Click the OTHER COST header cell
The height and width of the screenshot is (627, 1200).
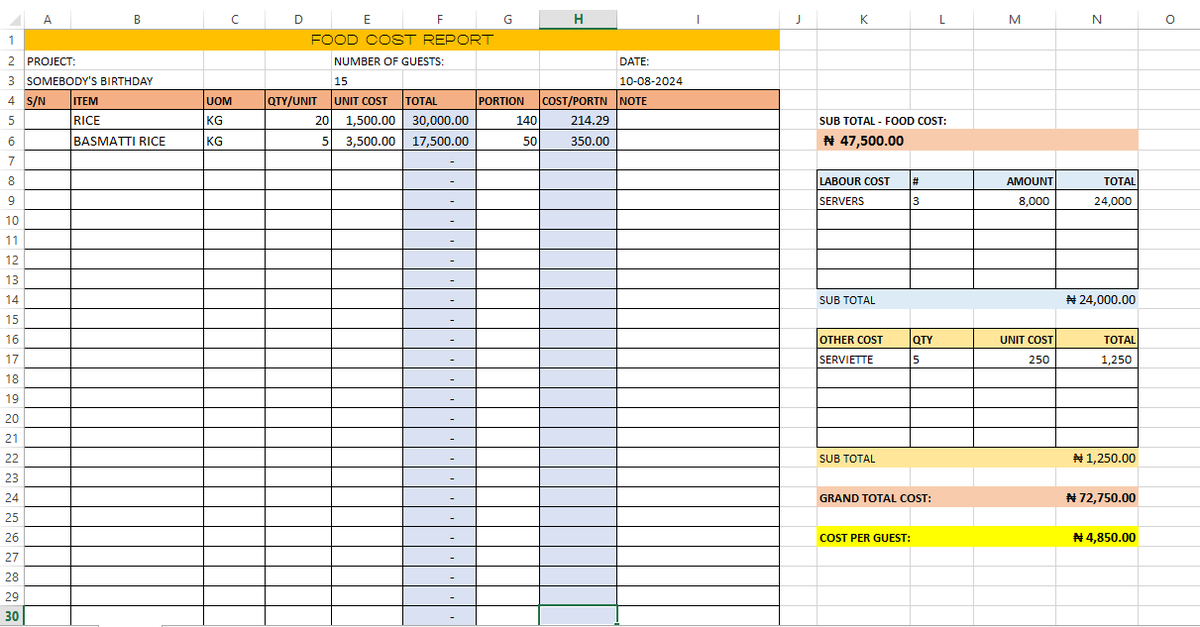[863, 339]
